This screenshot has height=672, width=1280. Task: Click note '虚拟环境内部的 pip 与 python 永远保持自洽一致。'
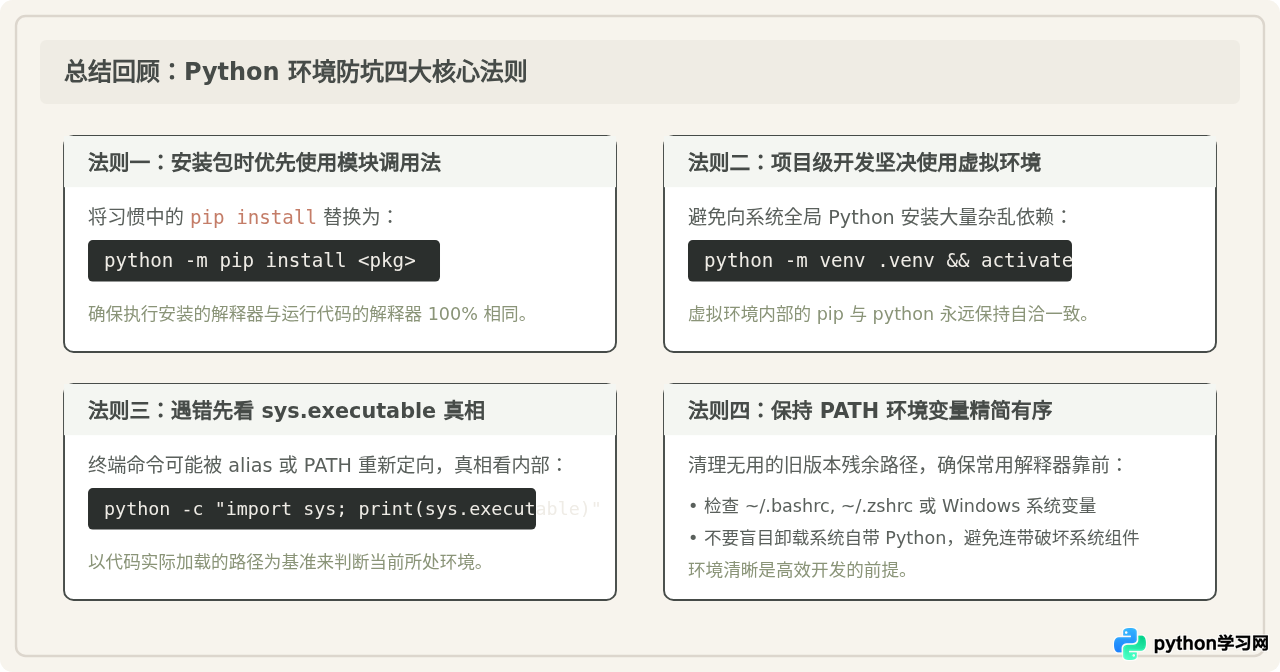click(x=889, y=314)
